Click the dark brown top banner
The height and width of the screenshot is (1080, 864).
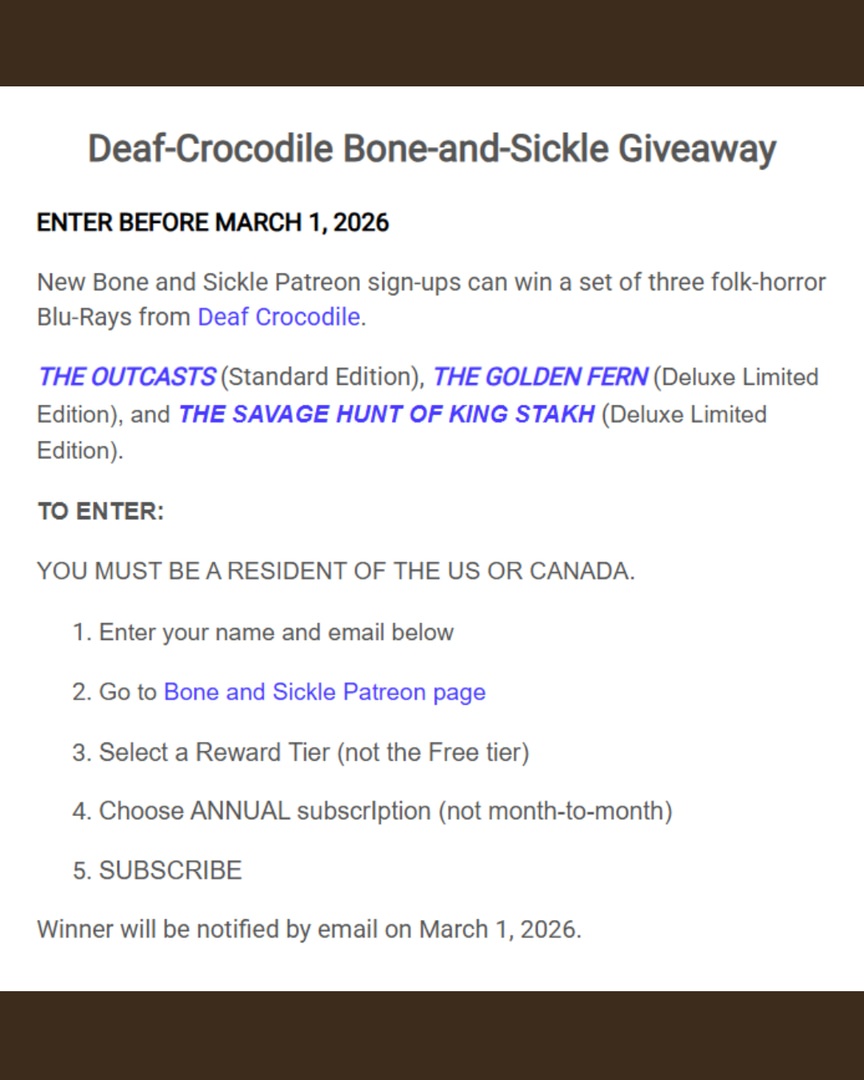click(x=432, y=43)
